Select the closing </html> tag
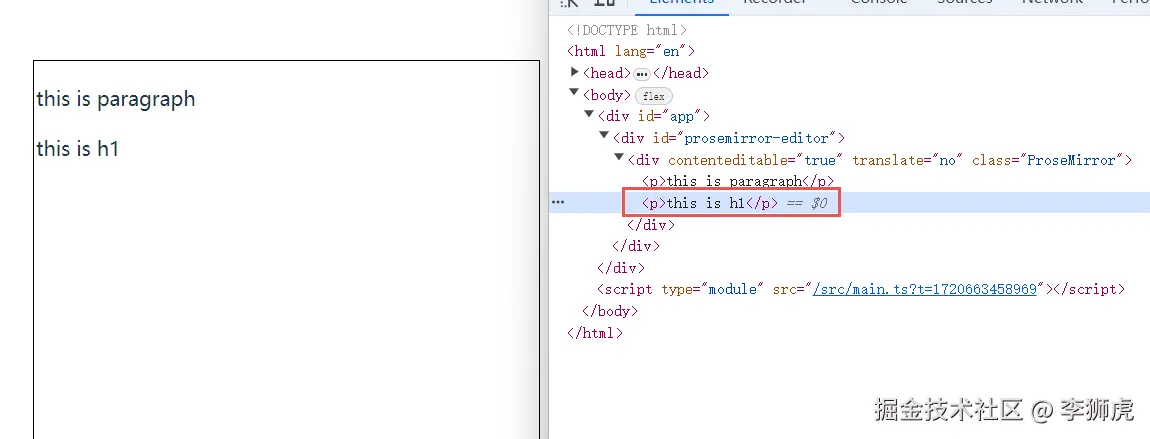The height and width of the screenshot is (439, 1150). pos(595,333)
